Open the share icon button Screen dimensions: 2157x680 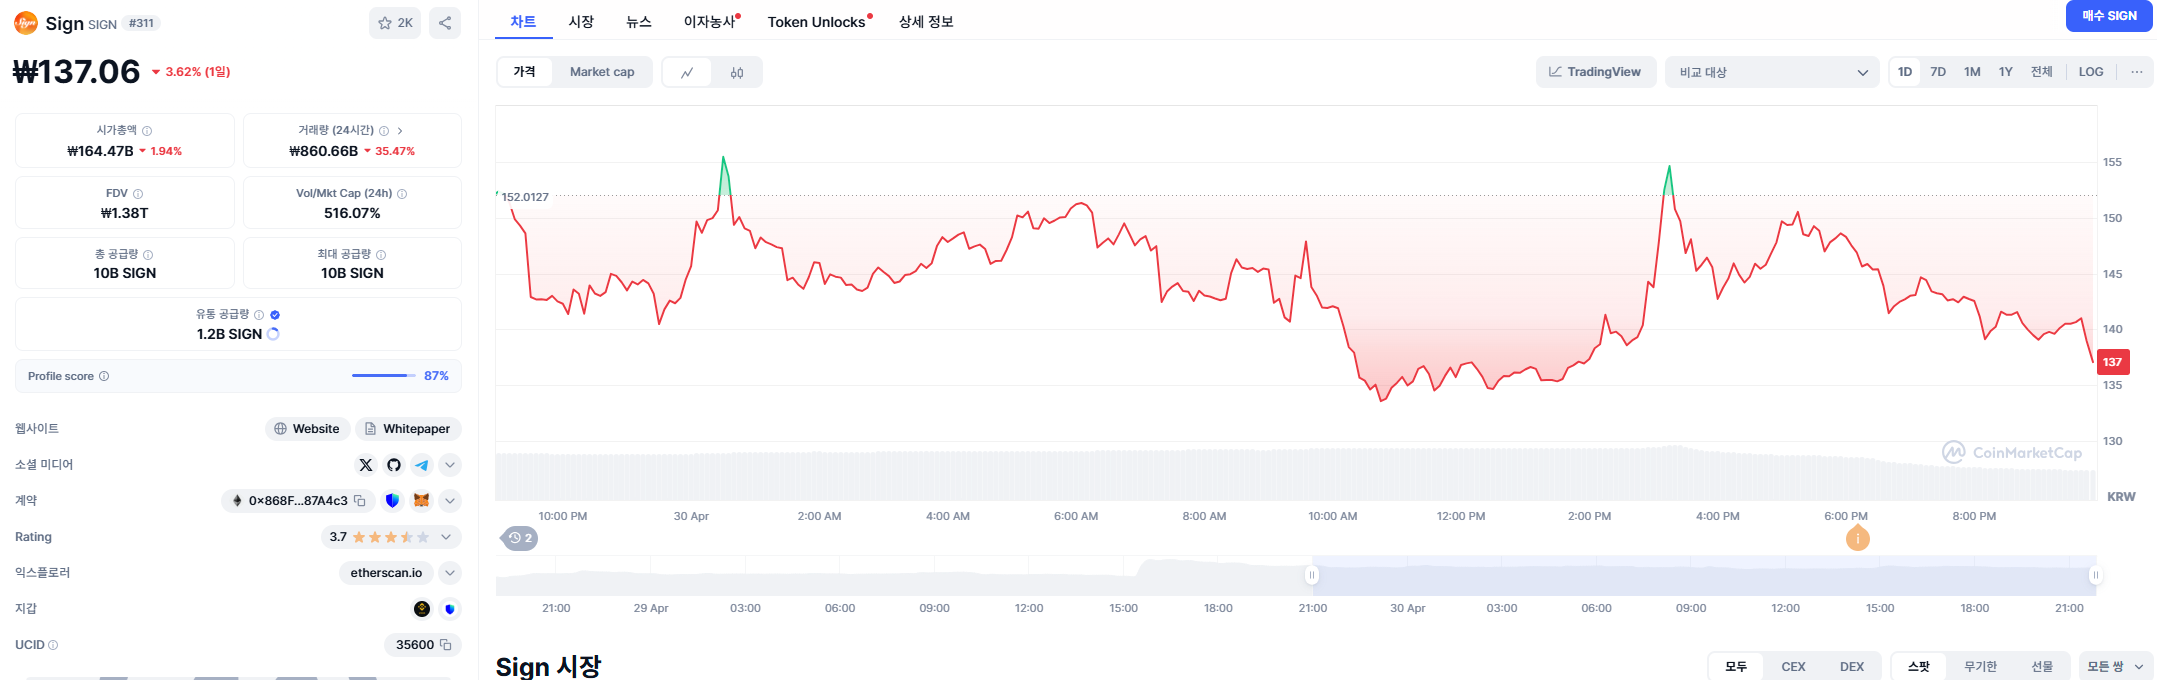445,23
